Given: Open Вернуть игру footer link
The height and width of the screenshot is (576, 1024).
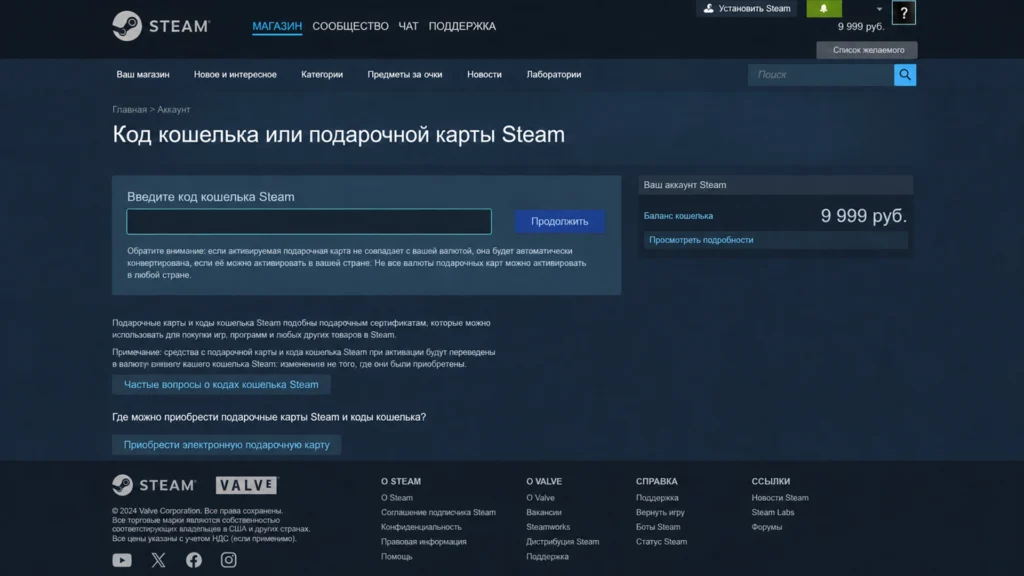Looking at the screenshot, I should [660, 512].
